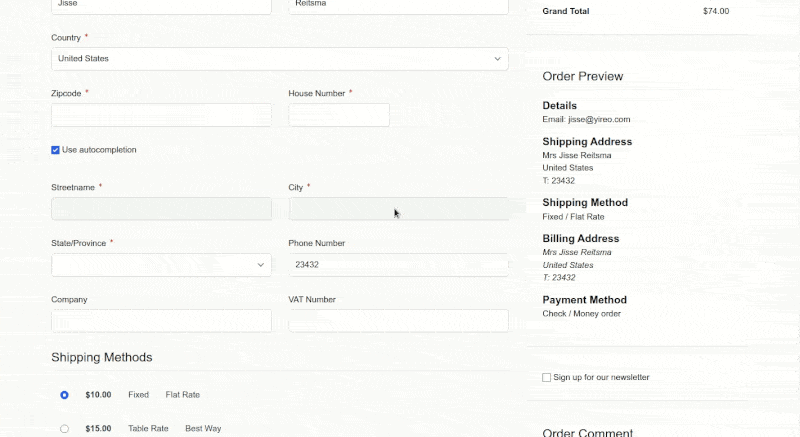Image resolution: width=800 pixels, height=437 pixels.
Task: Click the Grand Total amount $74.00
Action: point(715,12)
